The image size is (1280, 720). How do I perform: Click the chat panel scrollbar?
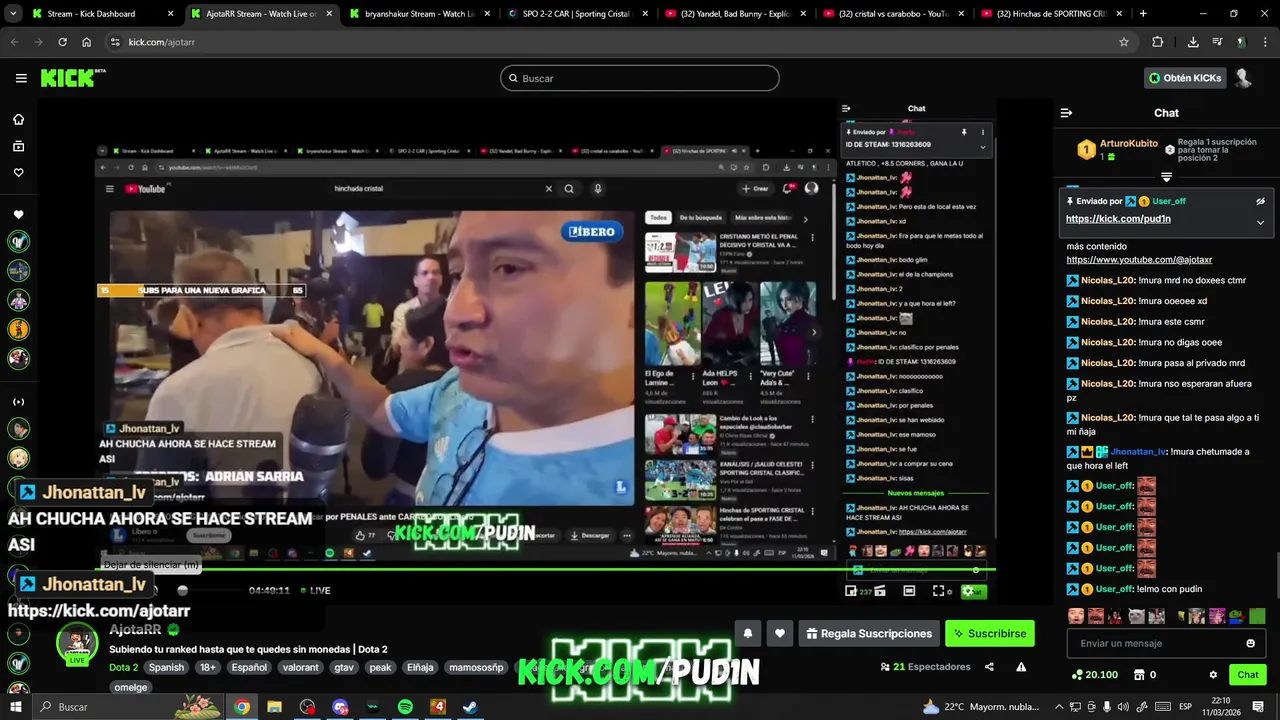point(1276,577)
